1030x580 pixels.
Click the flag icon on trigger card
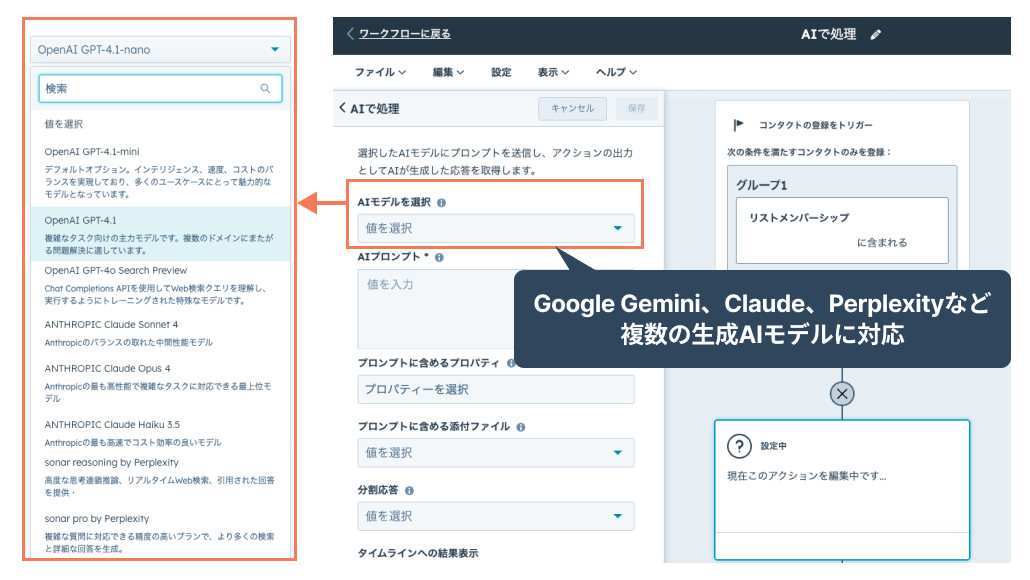coord(739,125)
